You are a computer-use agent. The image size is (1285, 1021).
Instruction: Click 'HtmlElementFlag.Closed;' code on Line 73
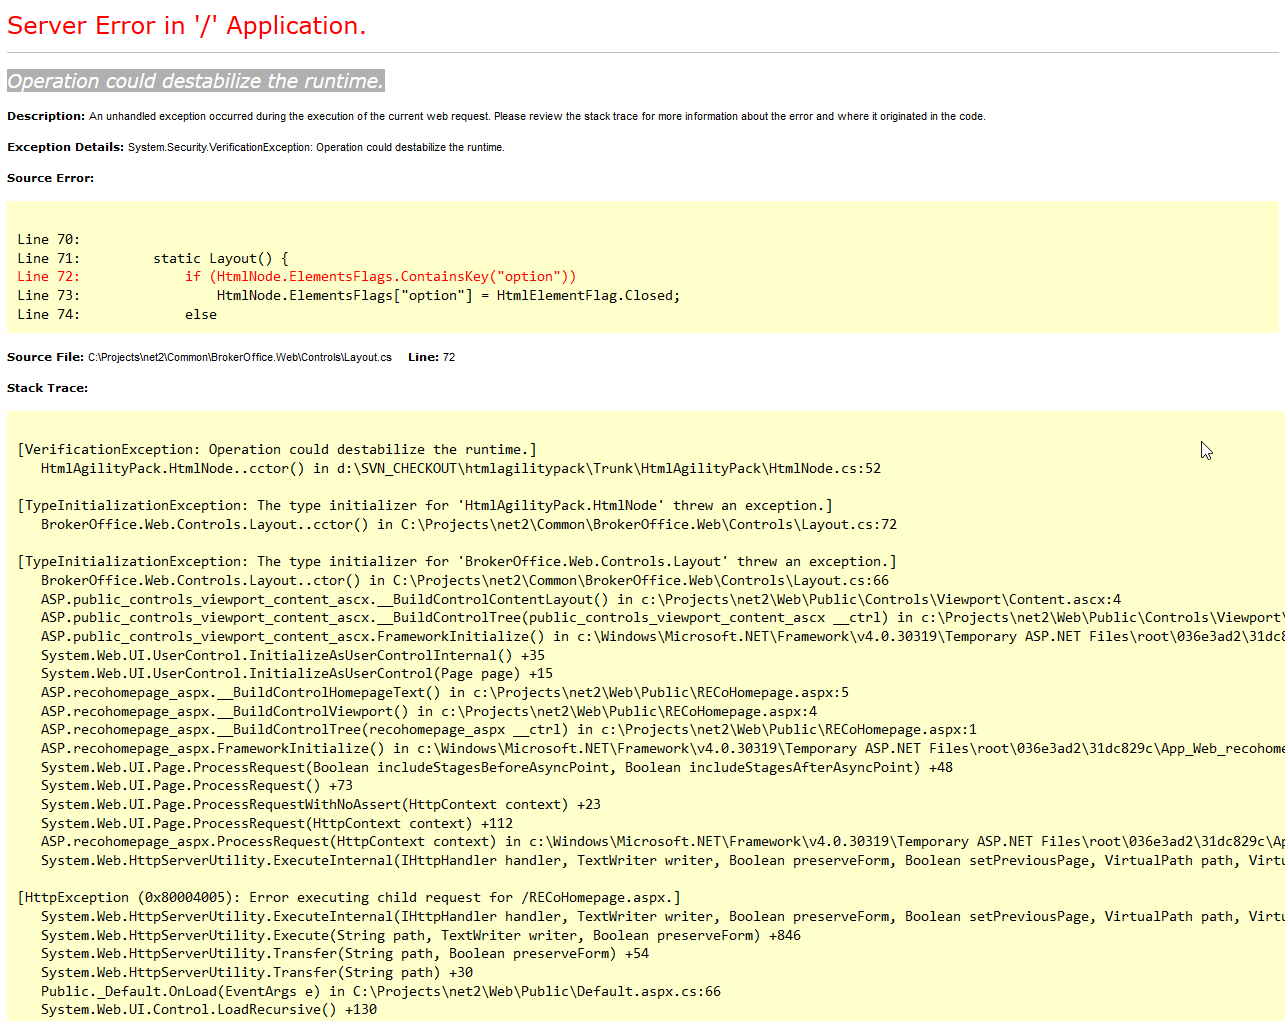click(x=588, y=295)
